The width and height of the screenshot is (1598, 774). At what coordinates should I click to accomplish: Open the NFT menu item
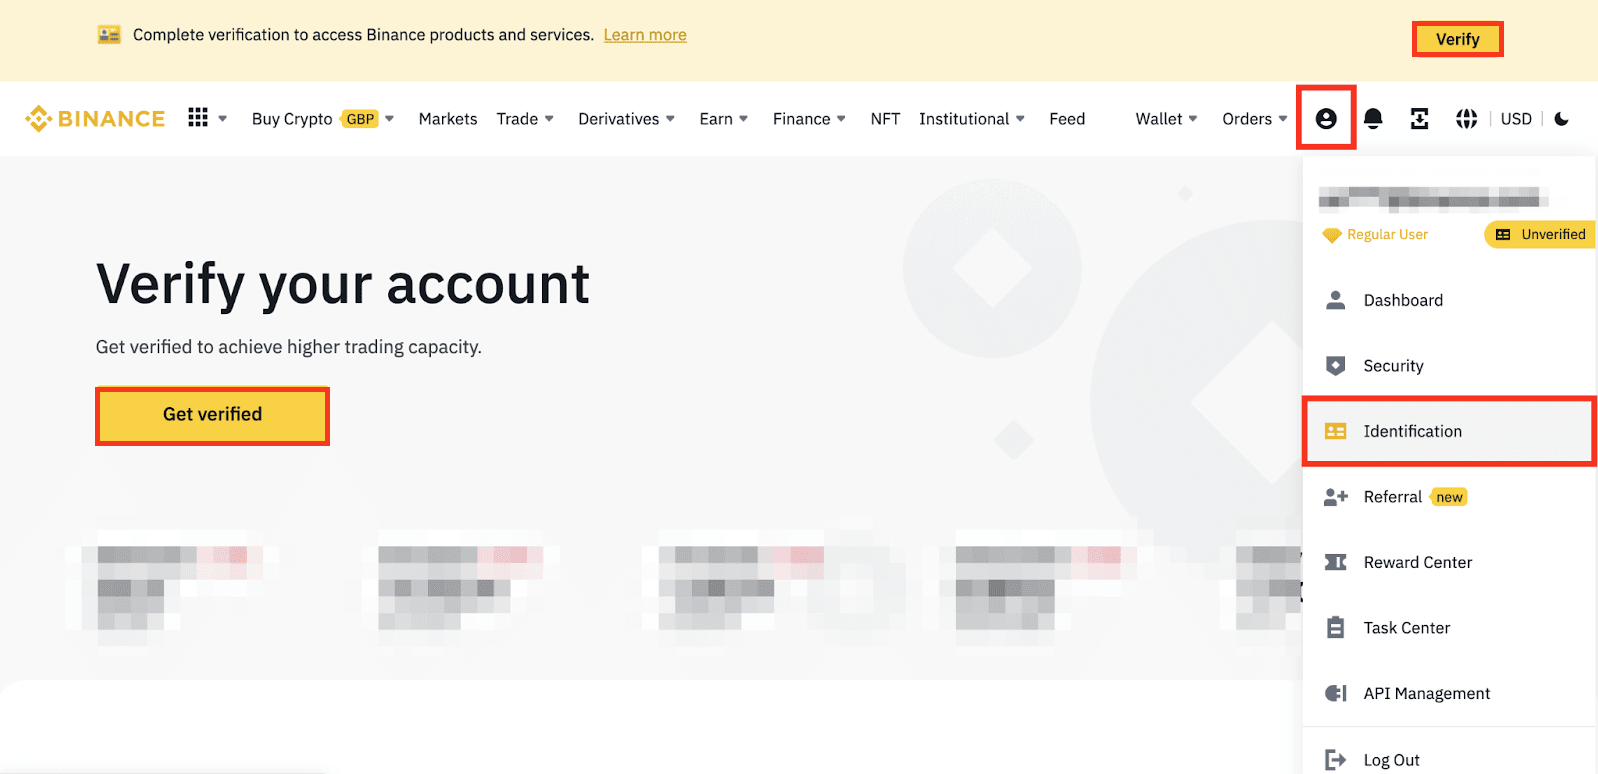885,119
